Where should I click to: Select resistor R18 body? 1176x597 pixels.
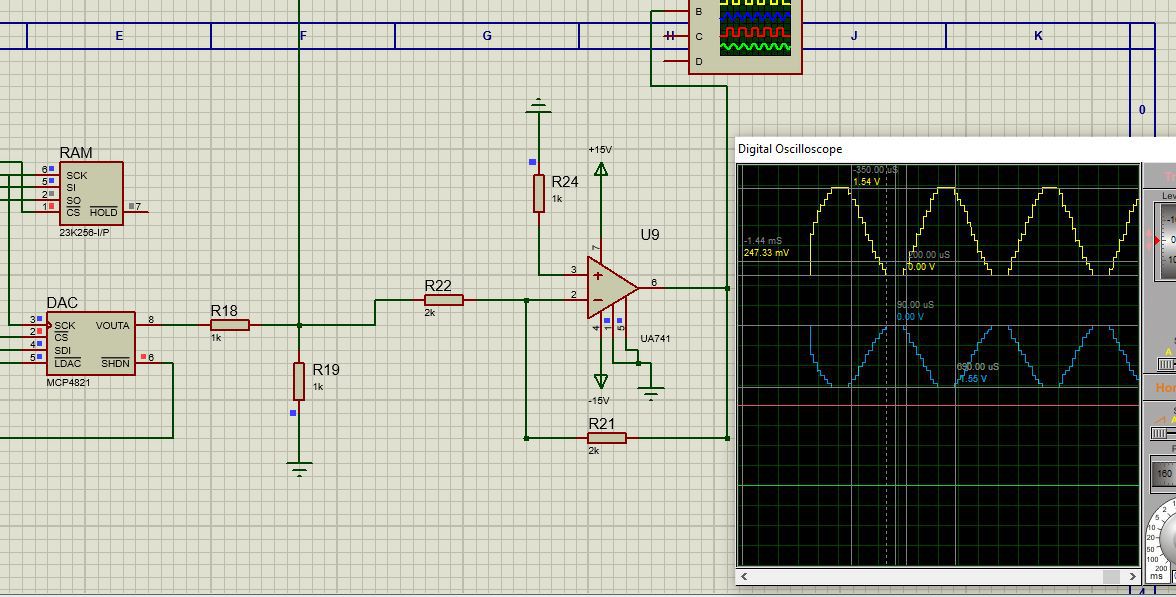(230, 325)
